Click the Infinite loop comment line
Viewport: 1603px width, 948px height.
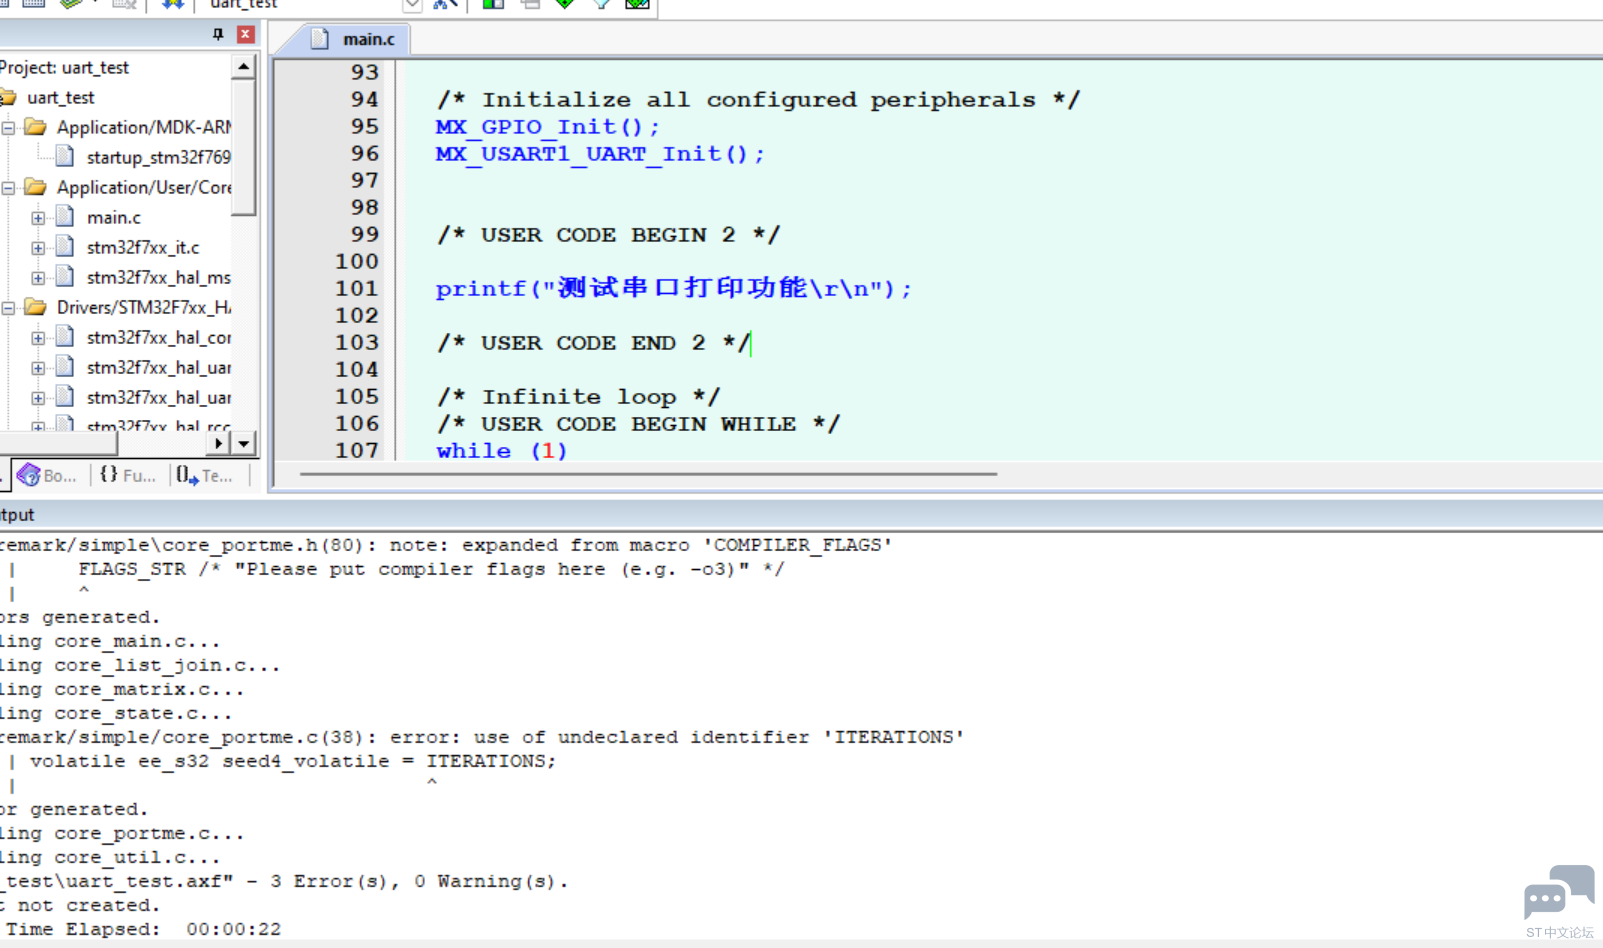[578, 397]
